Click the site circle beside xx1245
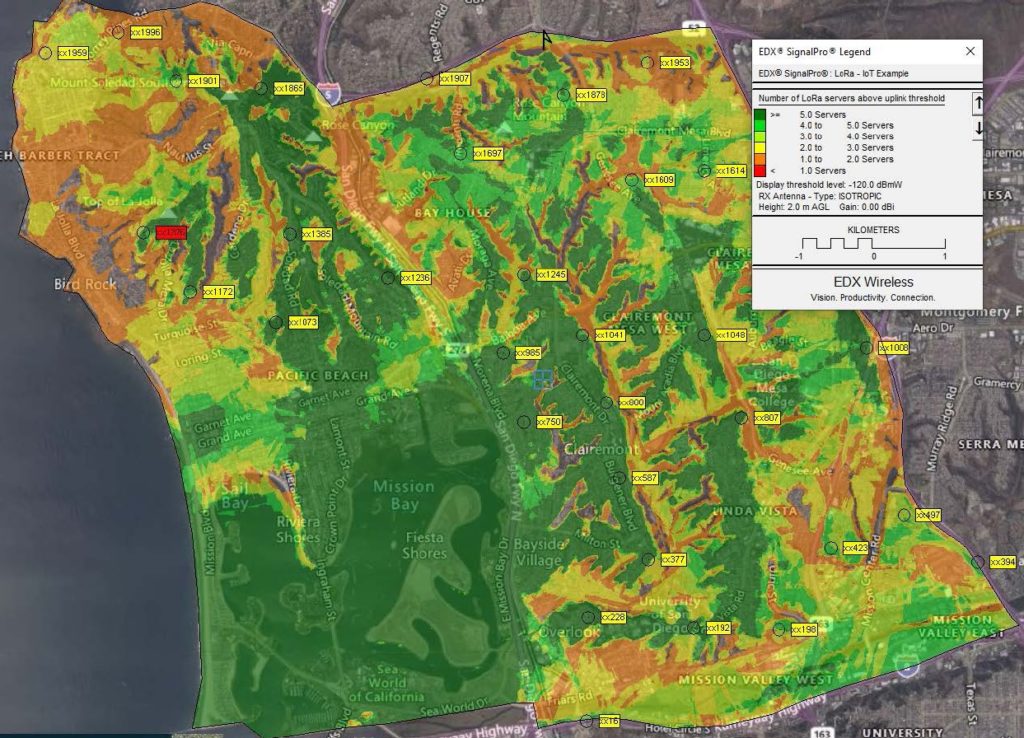 [x=524, y=275]
